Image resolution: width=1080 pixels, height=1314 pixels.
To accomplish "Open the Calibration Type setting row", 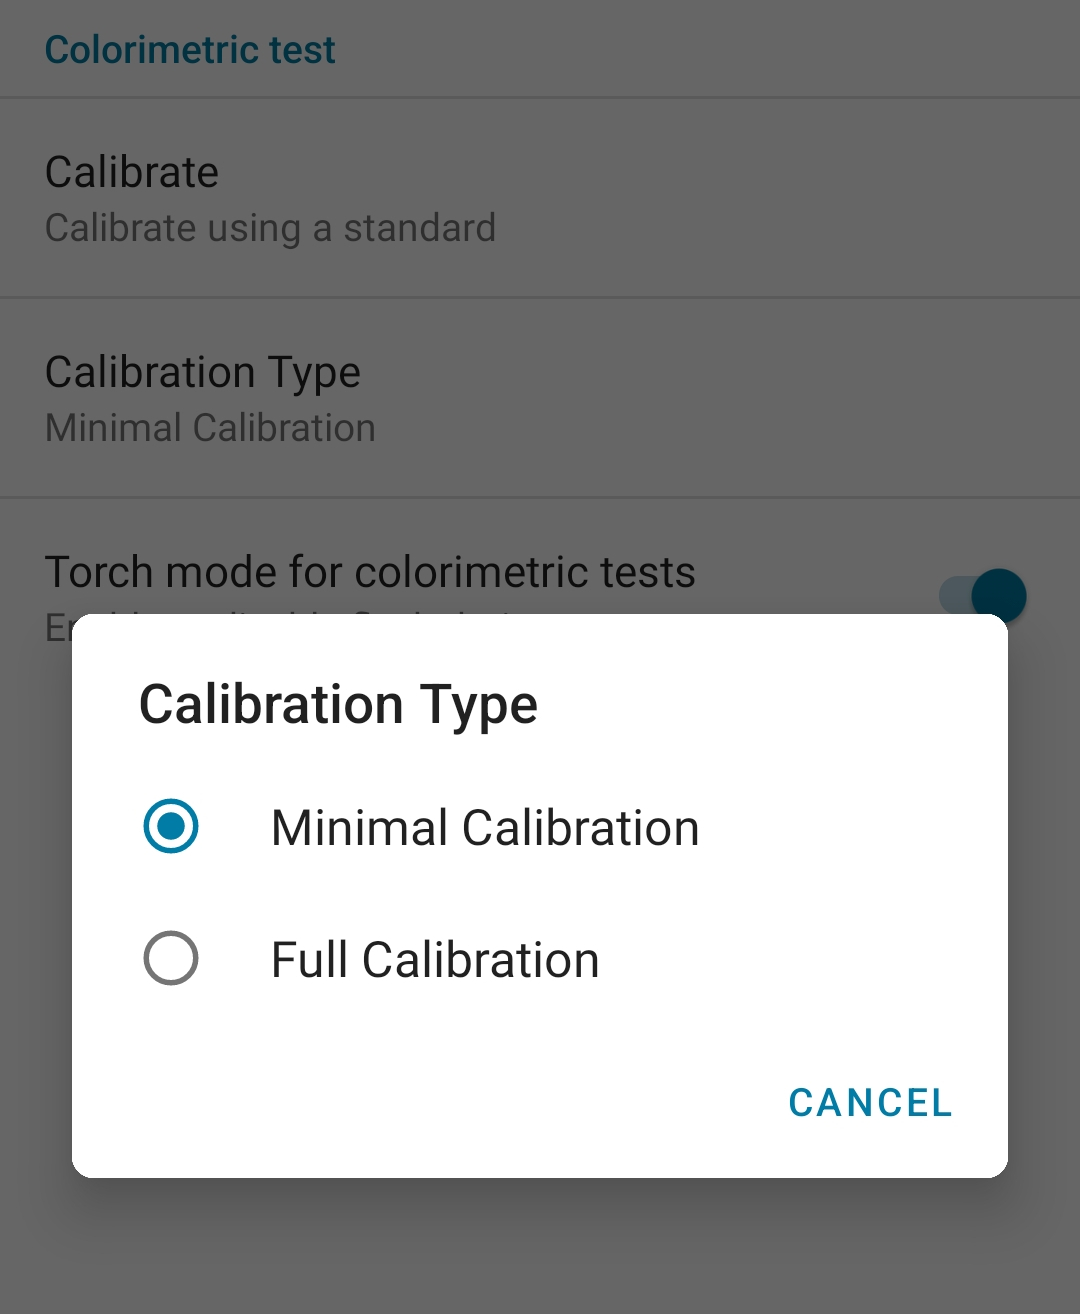I will point(540,398).
